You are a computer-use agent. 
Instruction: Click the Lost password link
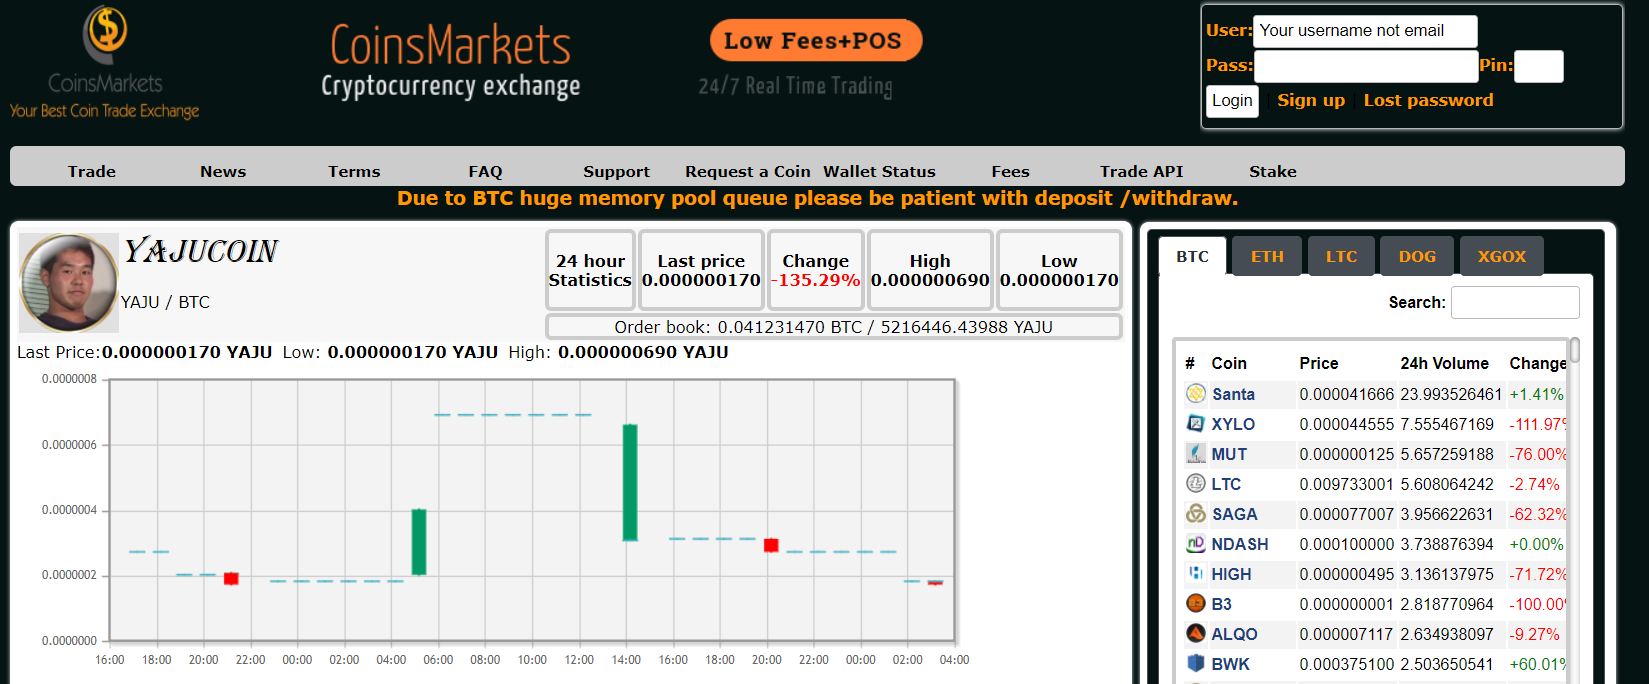pyautogui.click(x=1428, y=100)
